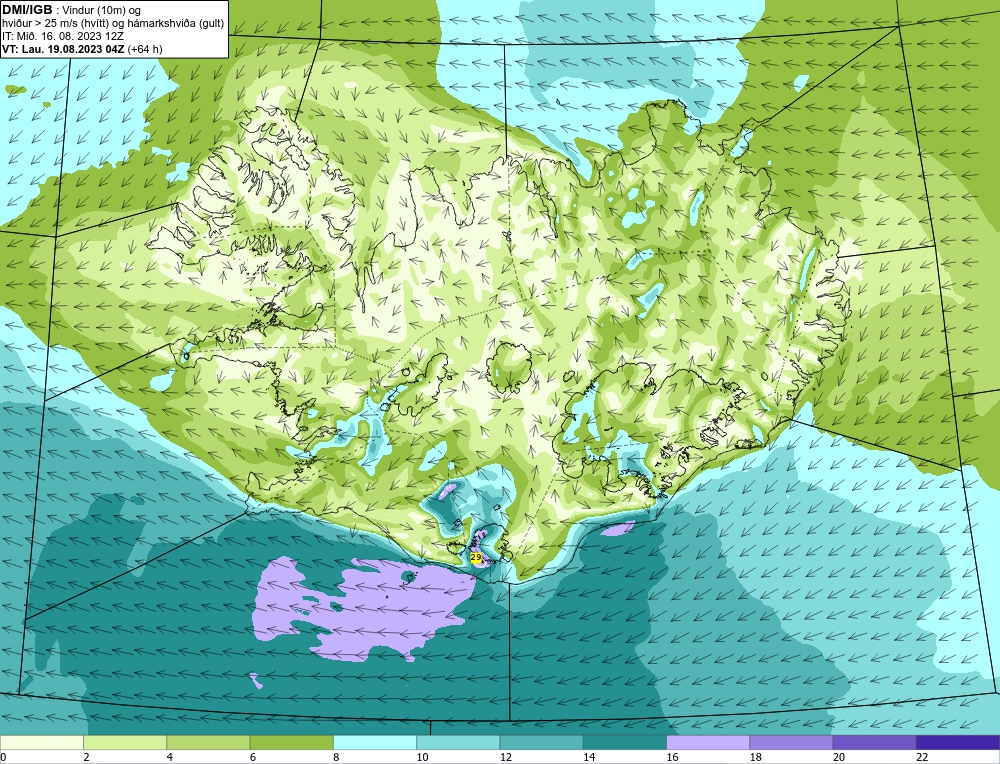Click the legend scale label '6'

click(253, 758)
